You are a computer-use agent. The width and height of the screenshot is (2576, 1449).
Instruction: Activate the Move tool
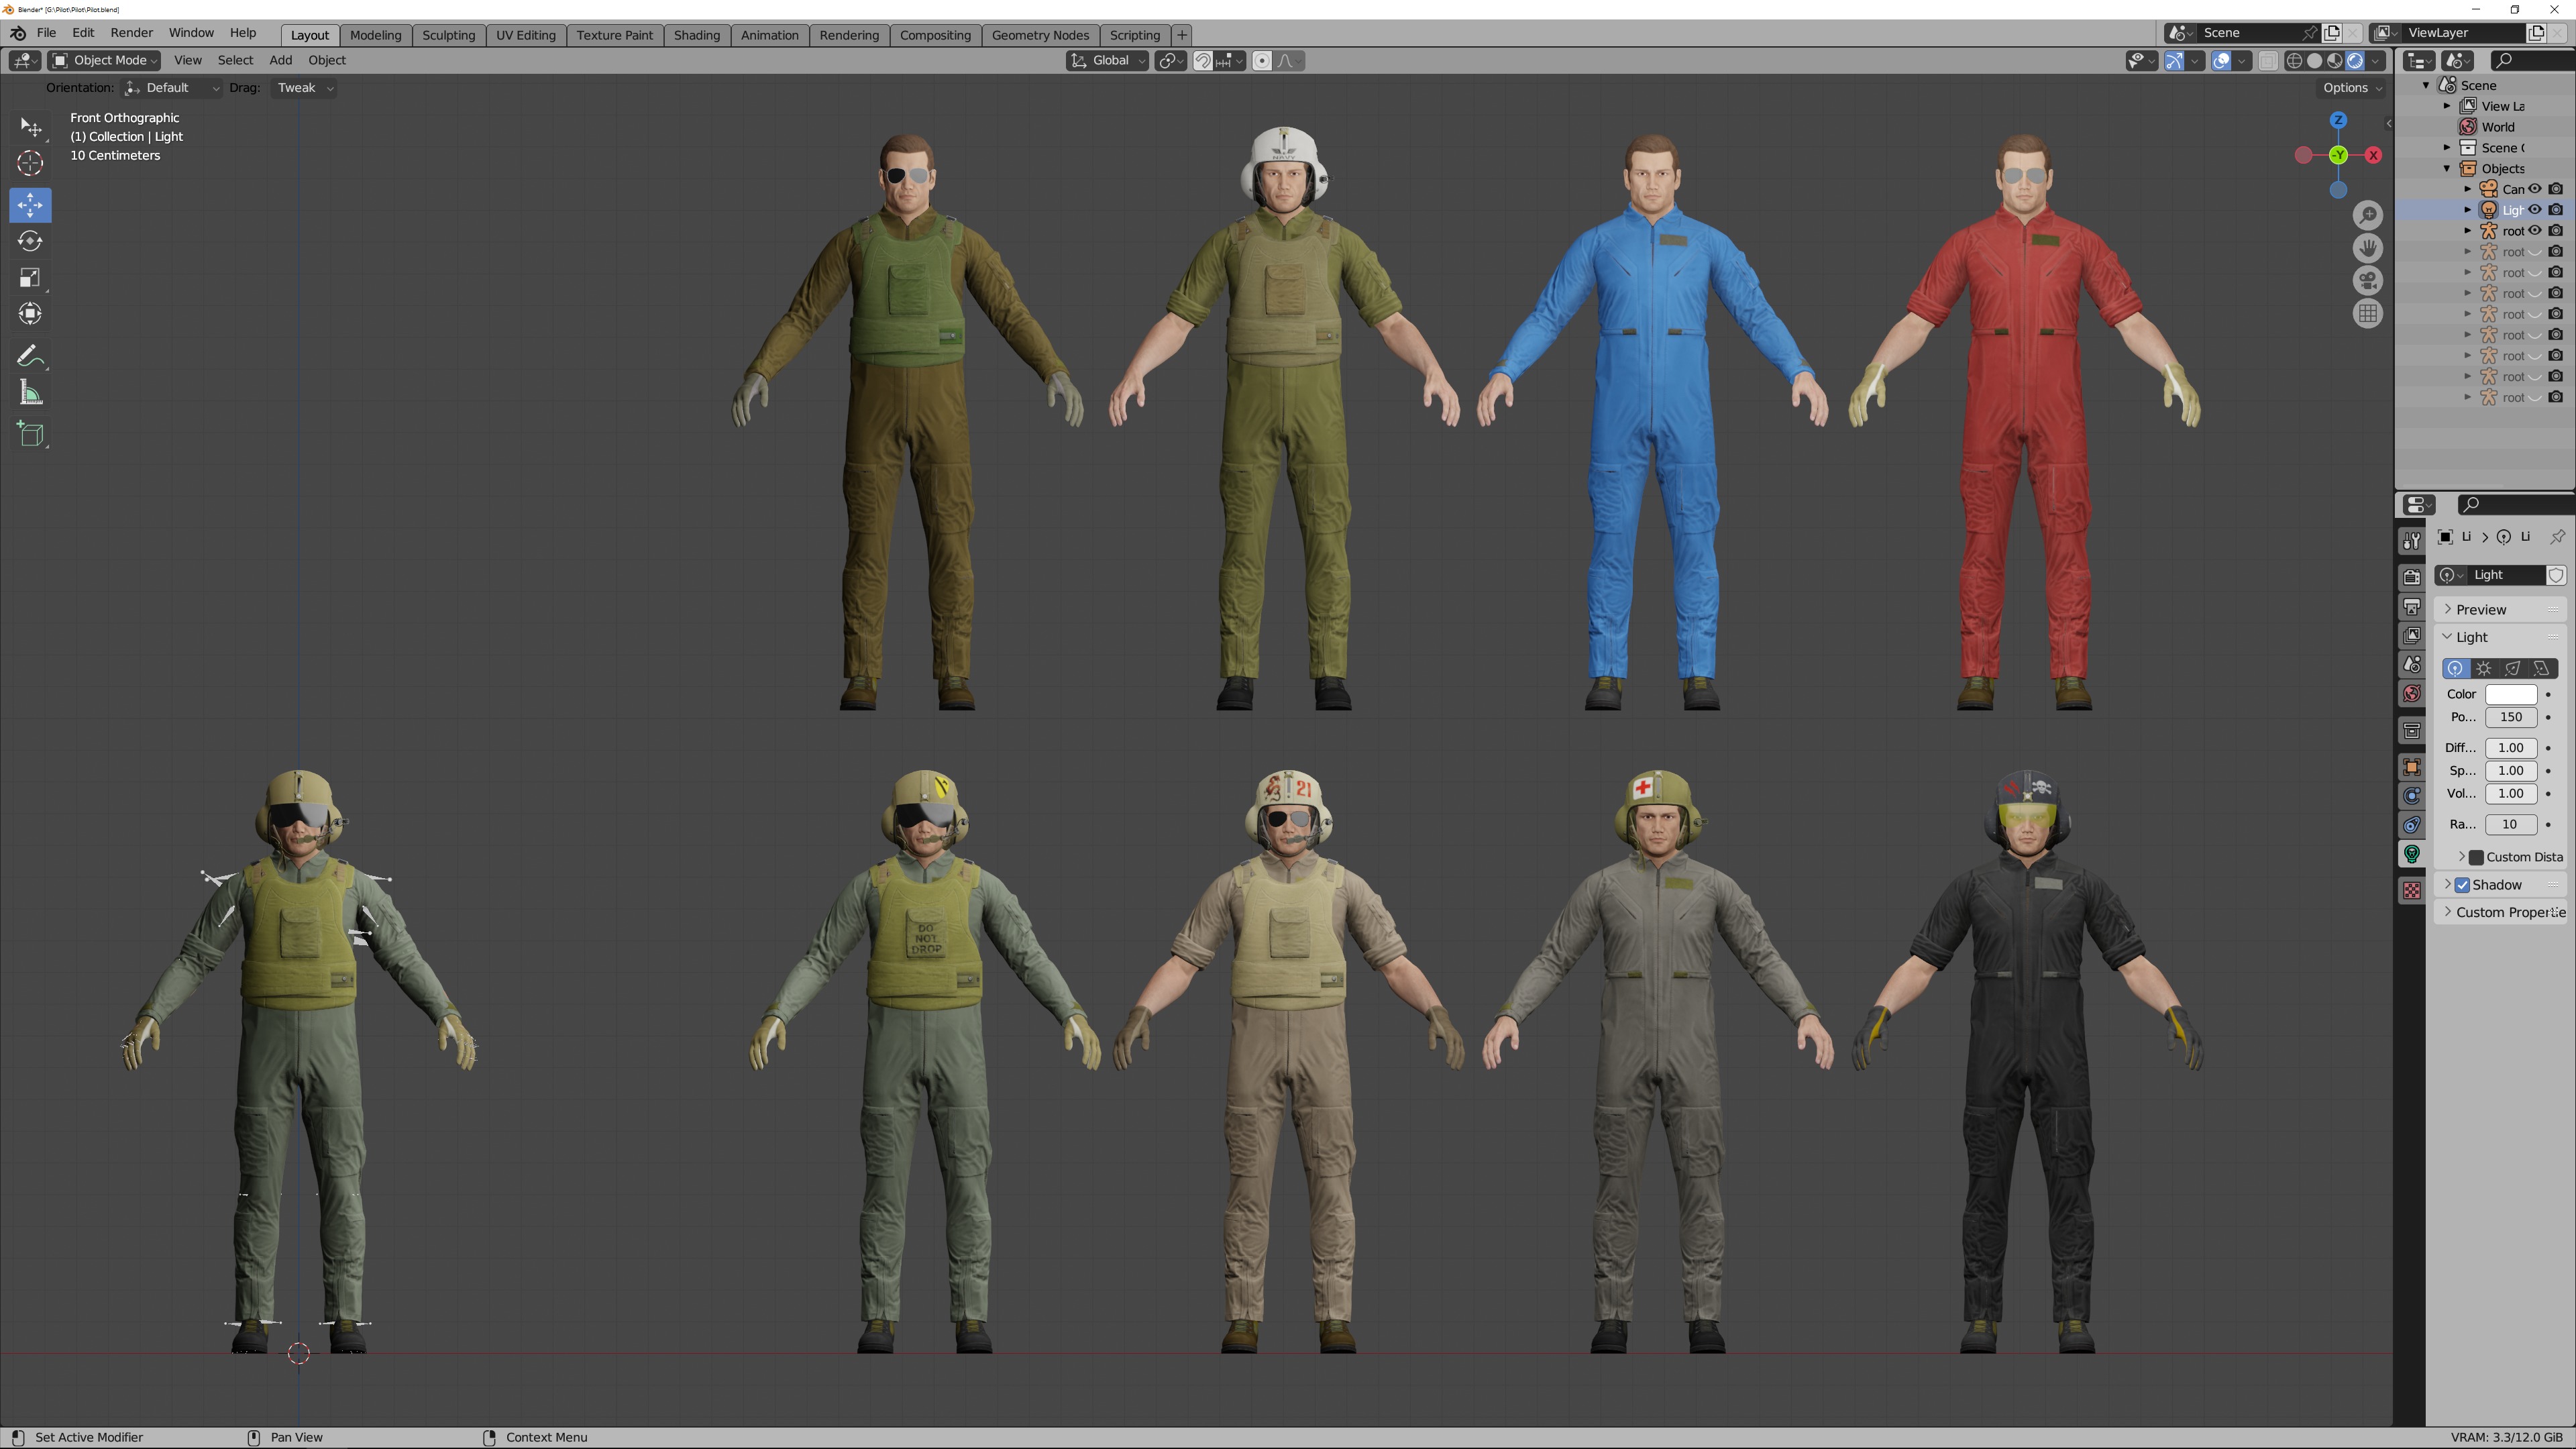point(30,205)
